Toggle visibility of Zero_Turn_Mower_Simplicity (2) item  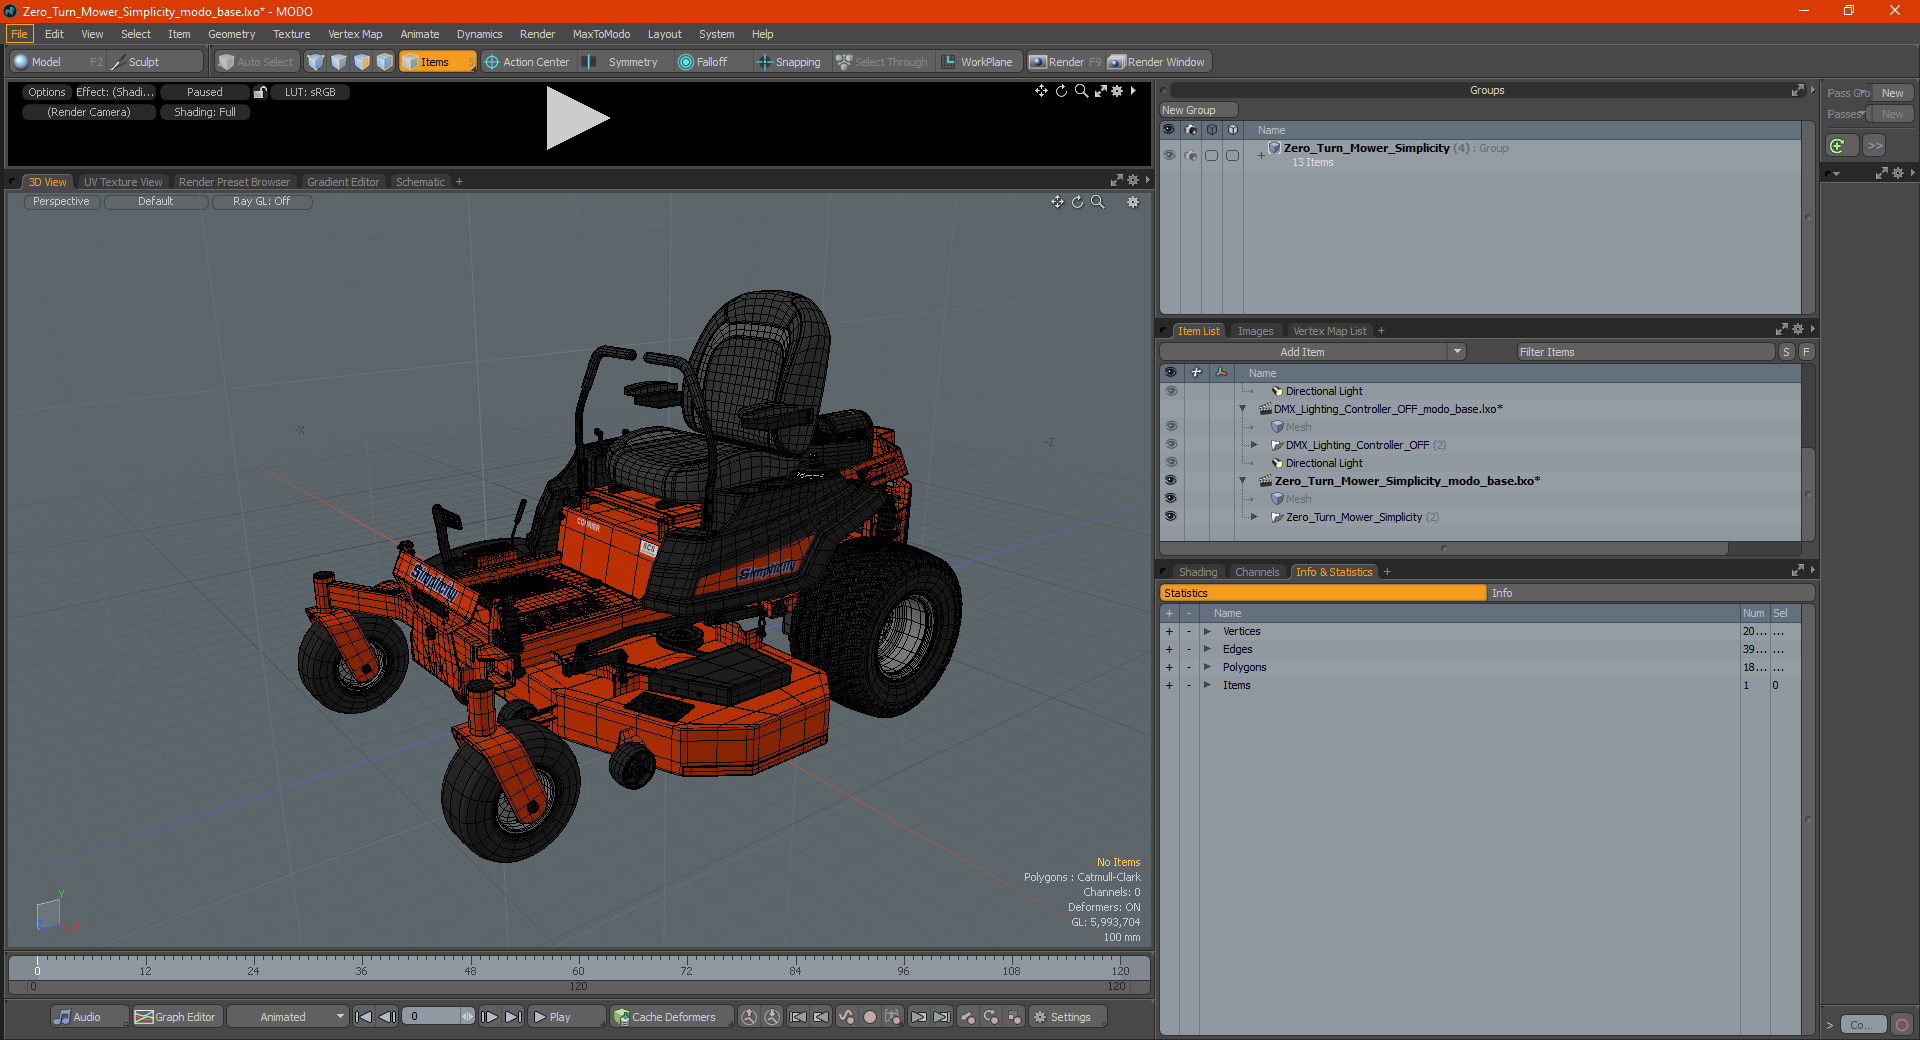[1170, 517]
